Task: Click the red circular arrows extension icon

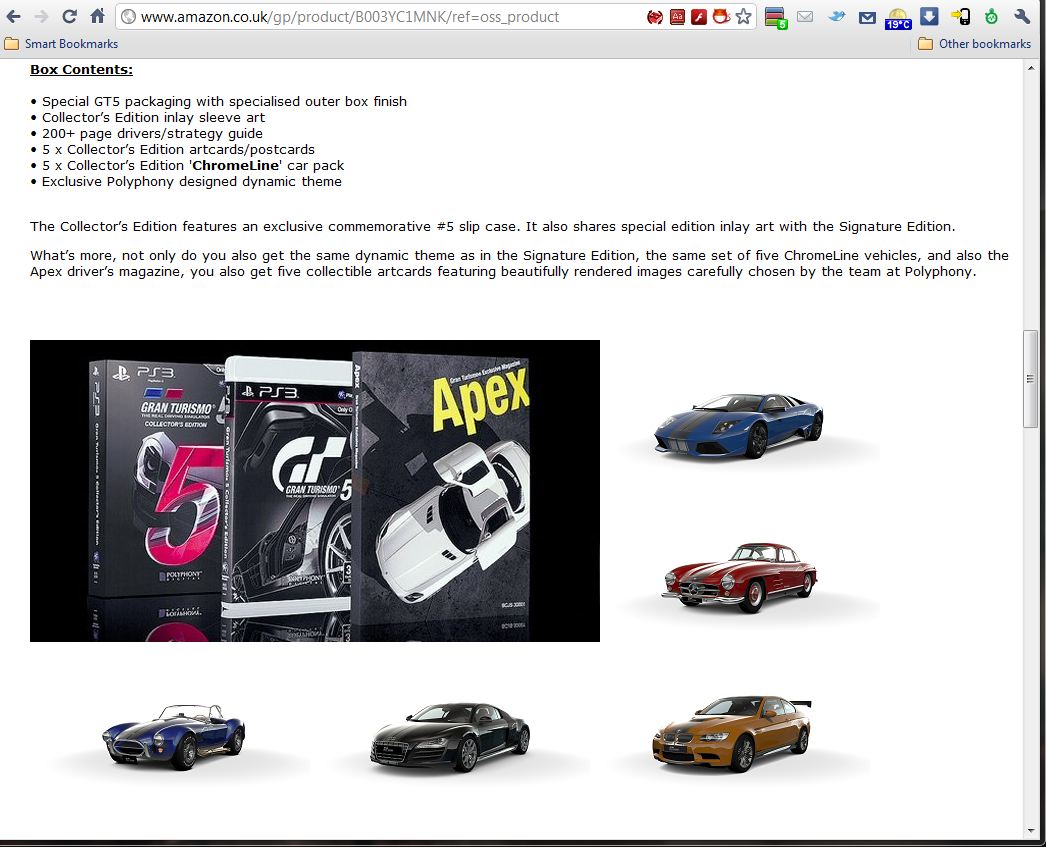Action: [655, 17]
